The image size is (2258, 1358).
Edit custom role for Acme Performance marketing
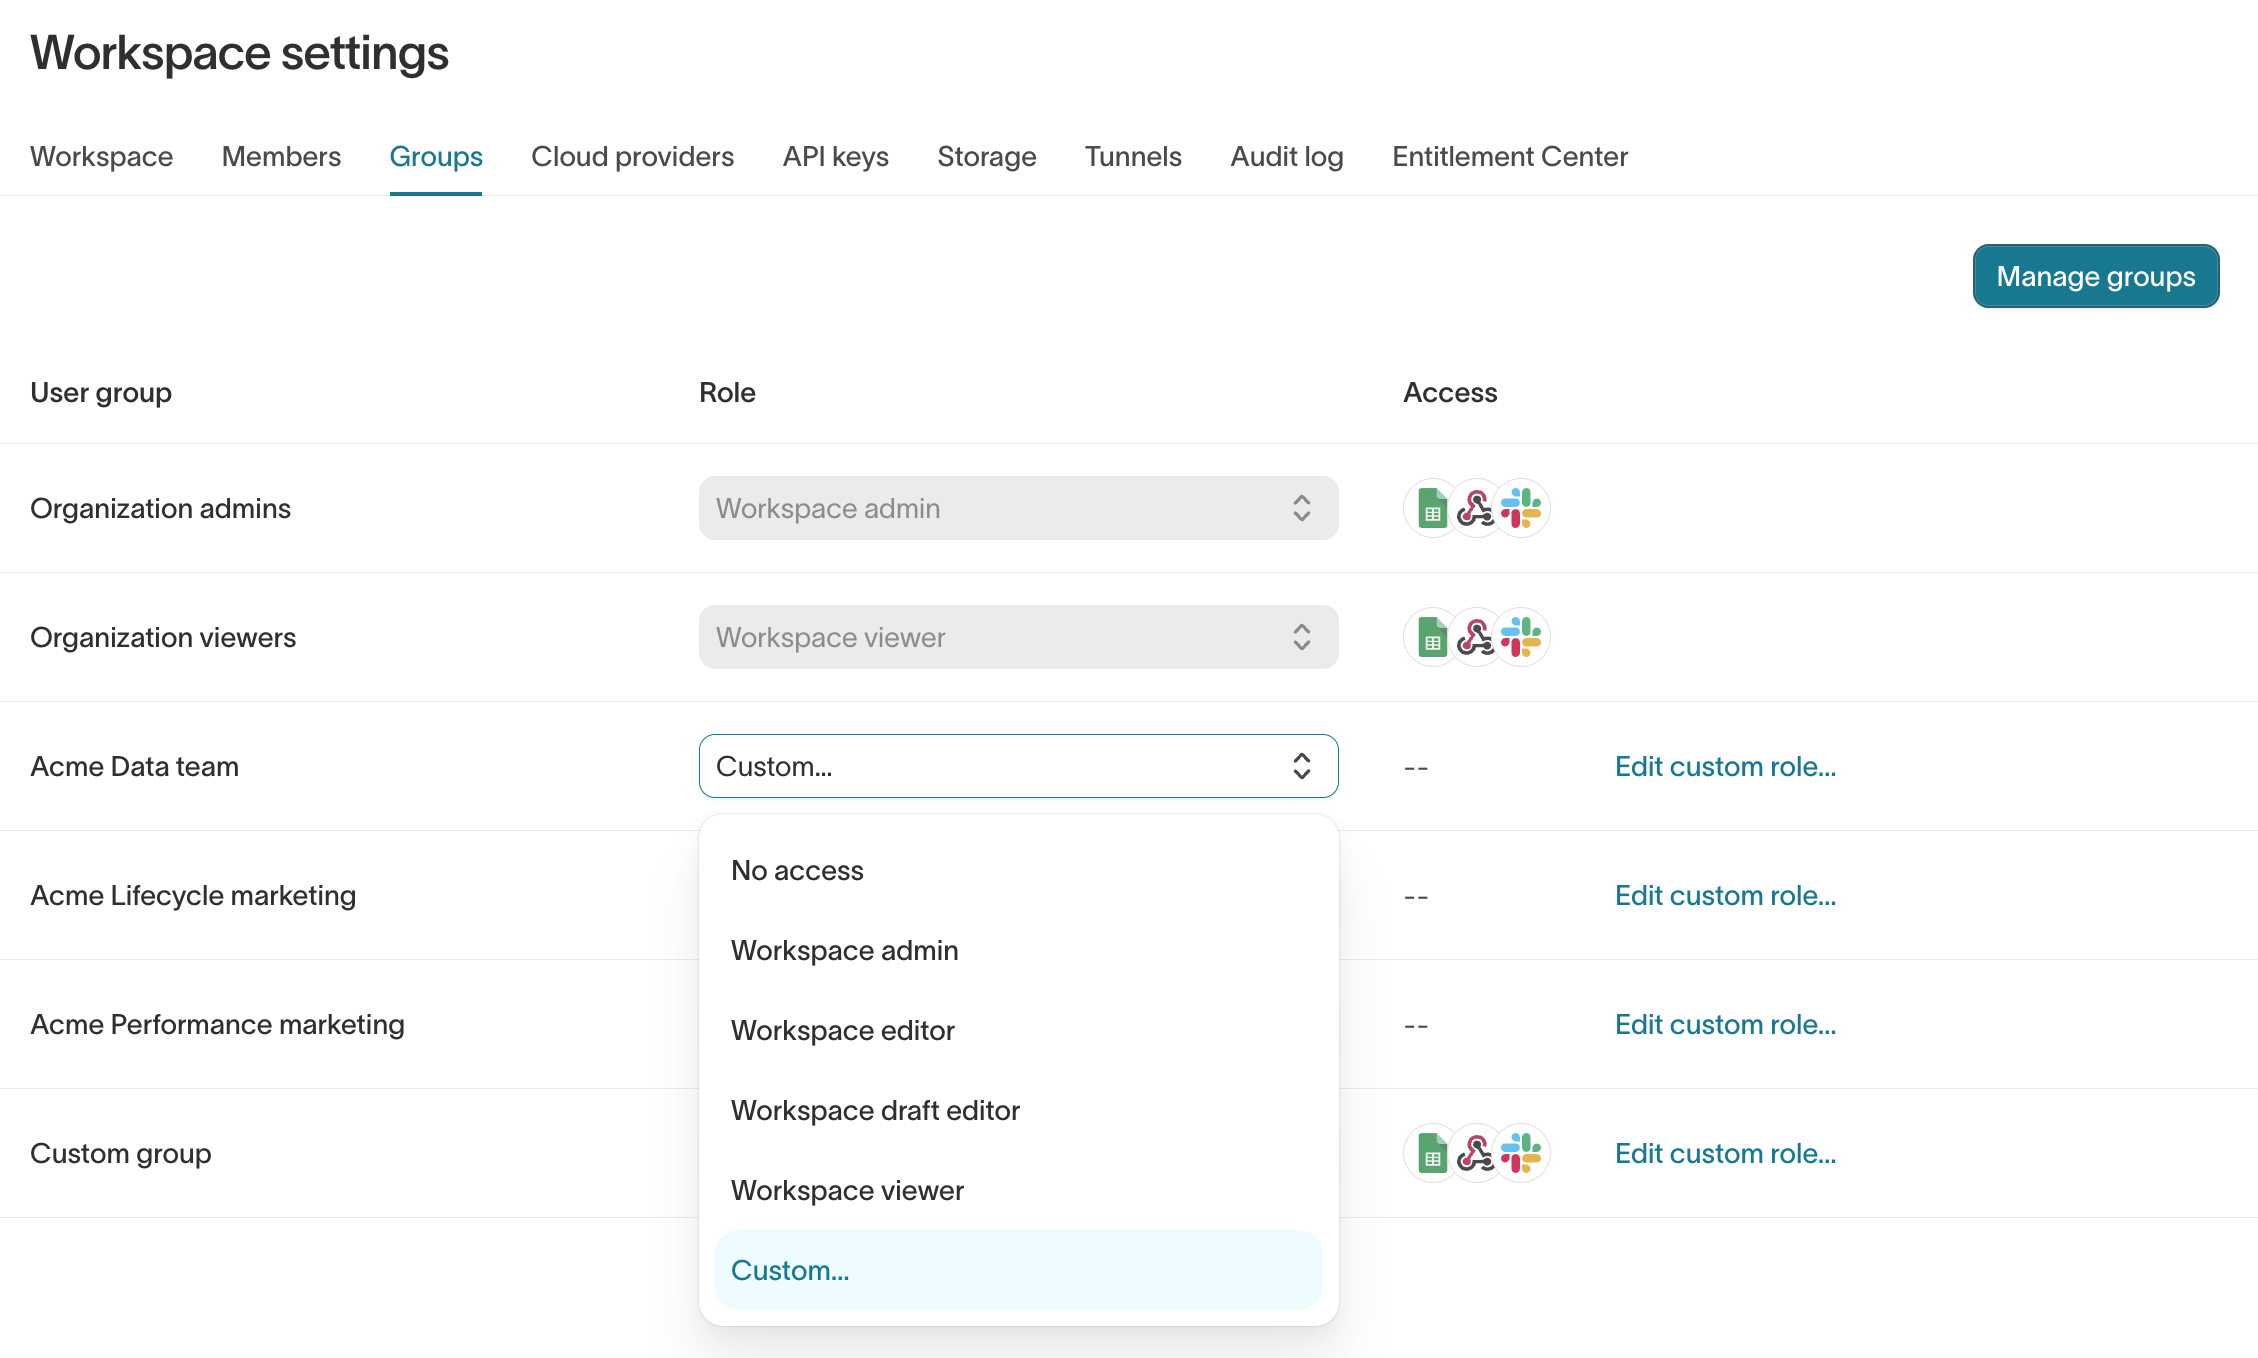pyautogui.click(x=1725, y=1025)
